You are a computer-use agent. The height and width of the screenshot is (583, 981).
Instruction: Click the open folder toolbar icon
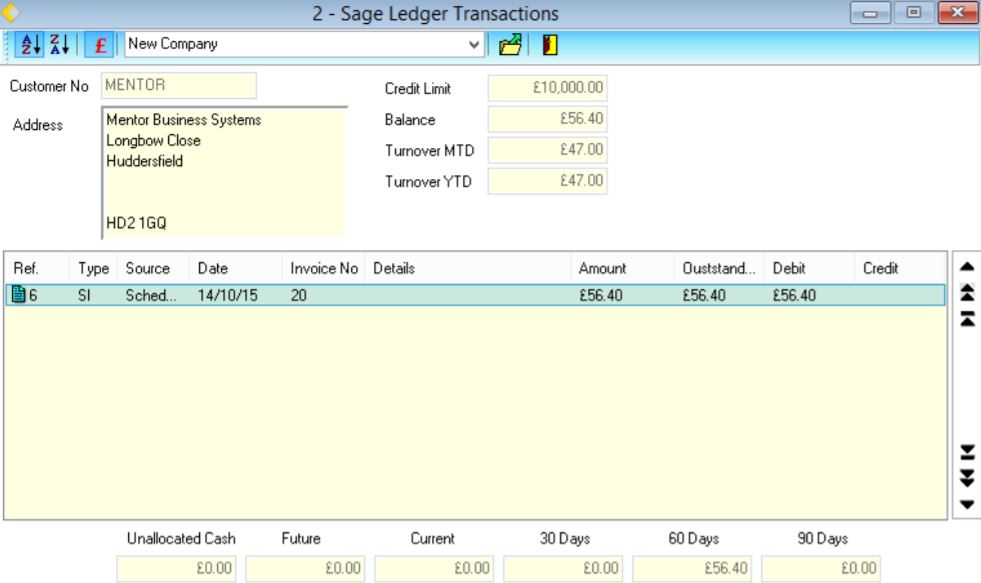click(x=510, y=44)
